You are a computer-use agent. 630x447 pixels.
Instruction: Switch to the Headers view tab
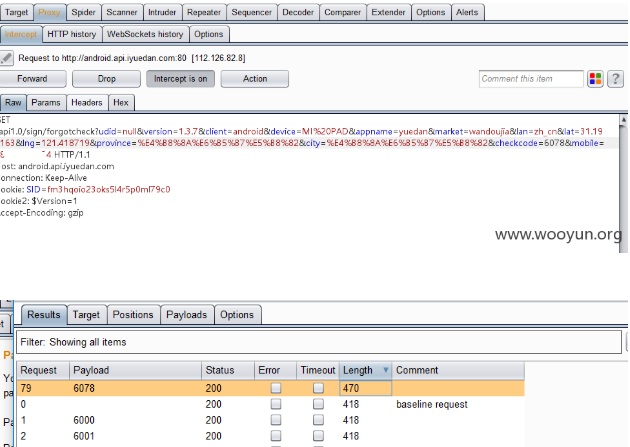point(87,103)
